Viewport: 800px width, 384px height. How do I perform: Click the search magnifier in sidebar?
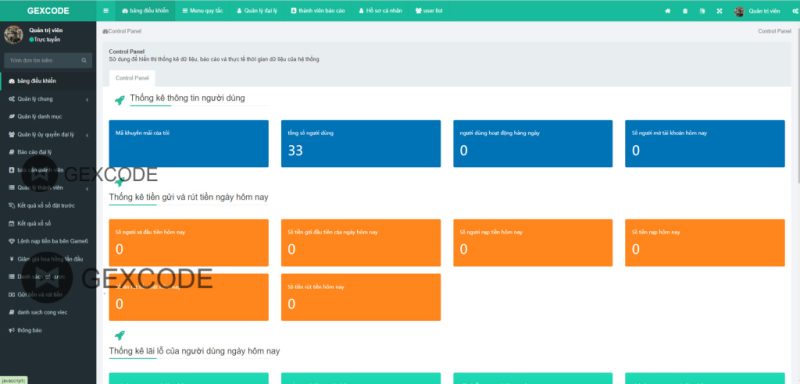point(84,60)
